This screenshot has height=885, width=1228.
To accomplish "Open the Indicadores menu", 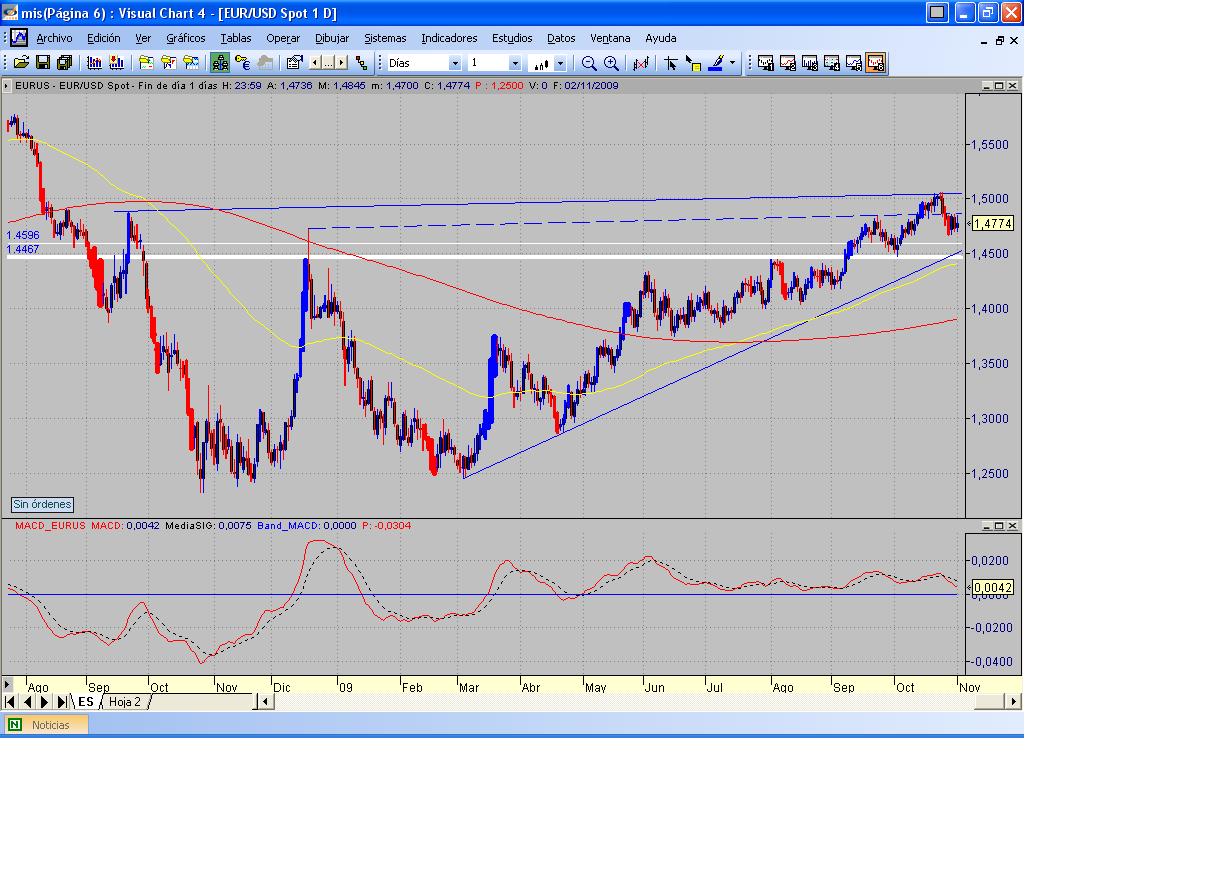I will [x=449, y=38].
